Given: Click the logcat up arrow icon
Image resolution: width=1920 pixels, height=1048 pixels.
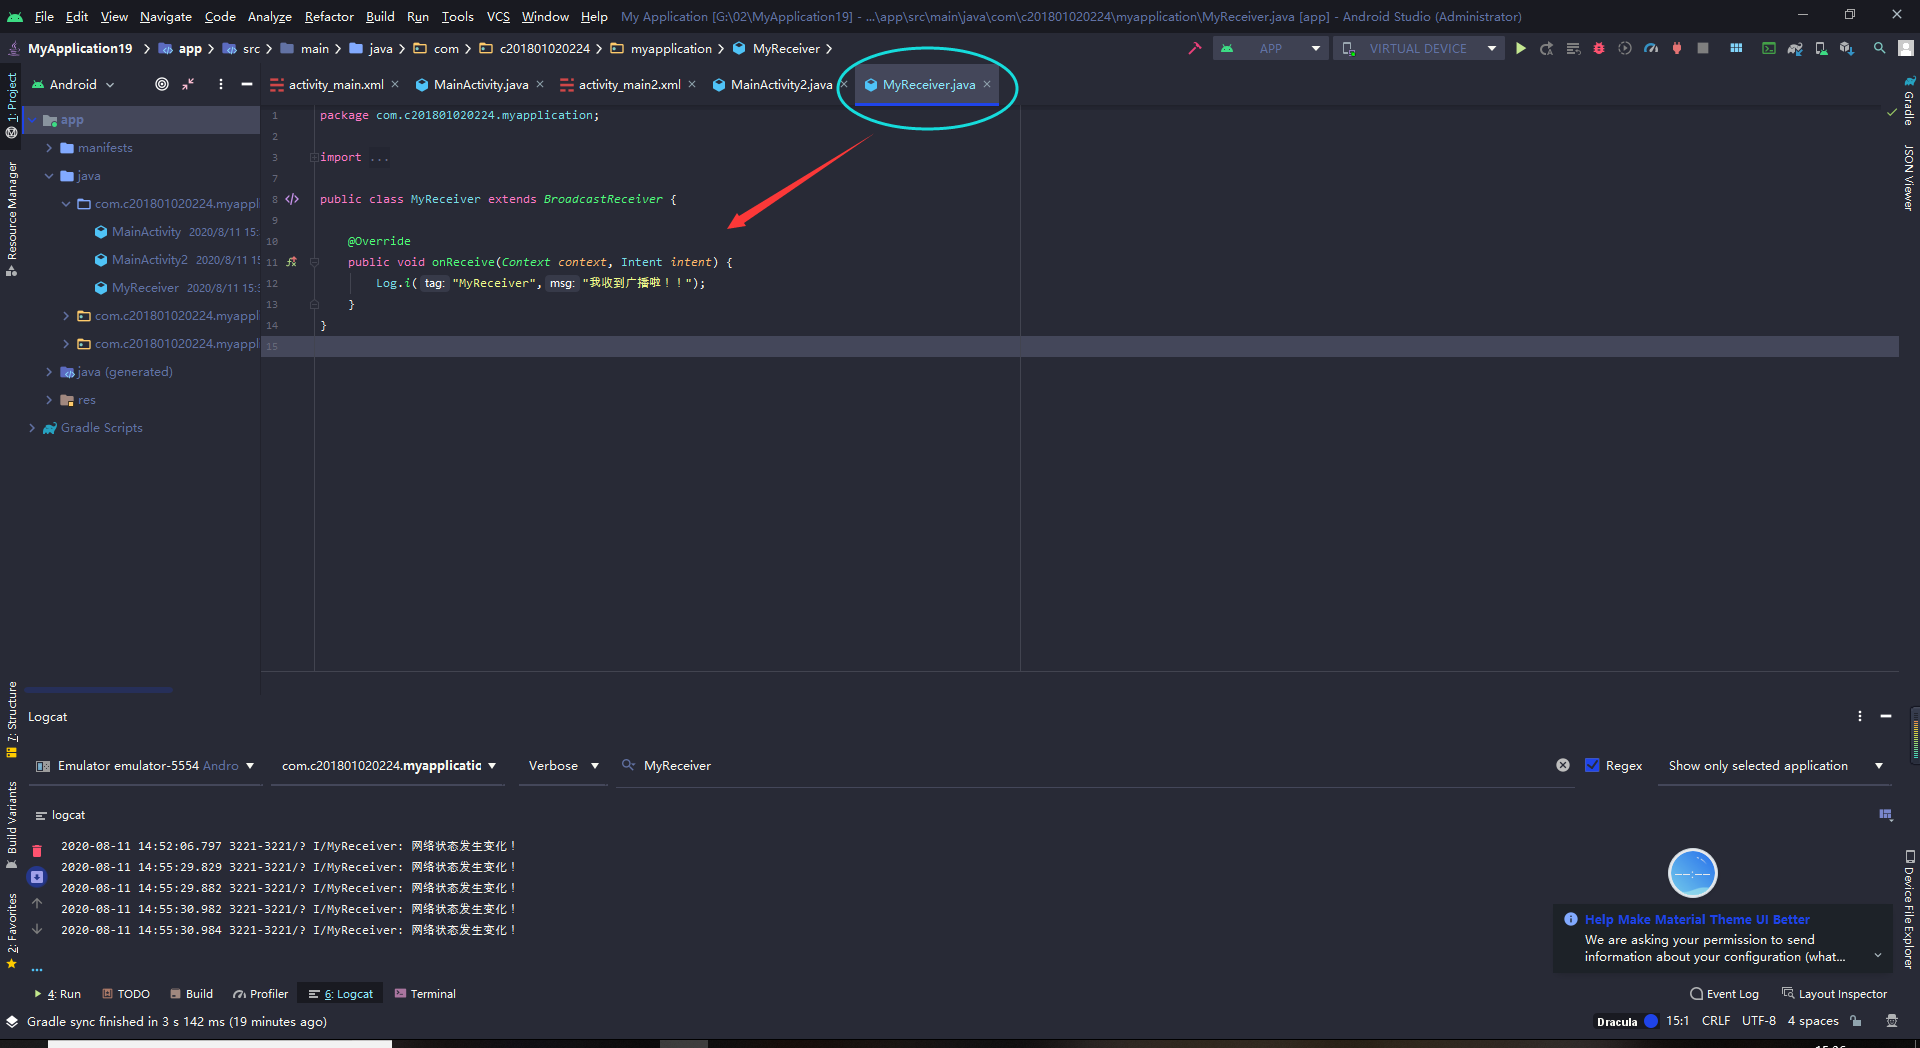Looking at the screenshot, I should pyautogui.click(x=37, y=903).
